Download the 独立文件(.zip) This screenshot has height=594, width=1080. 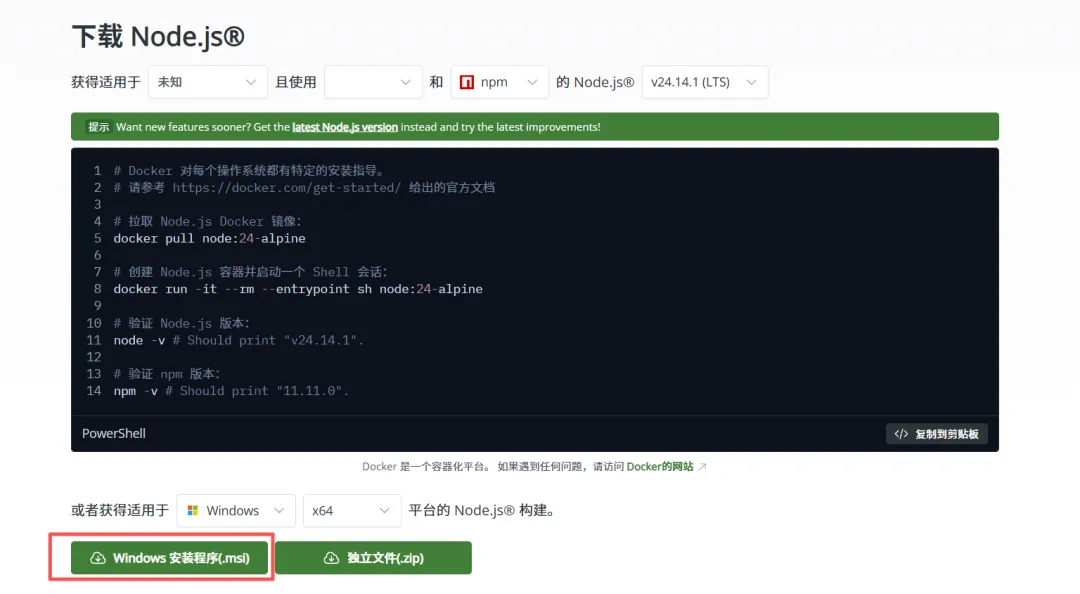point(373,557)
